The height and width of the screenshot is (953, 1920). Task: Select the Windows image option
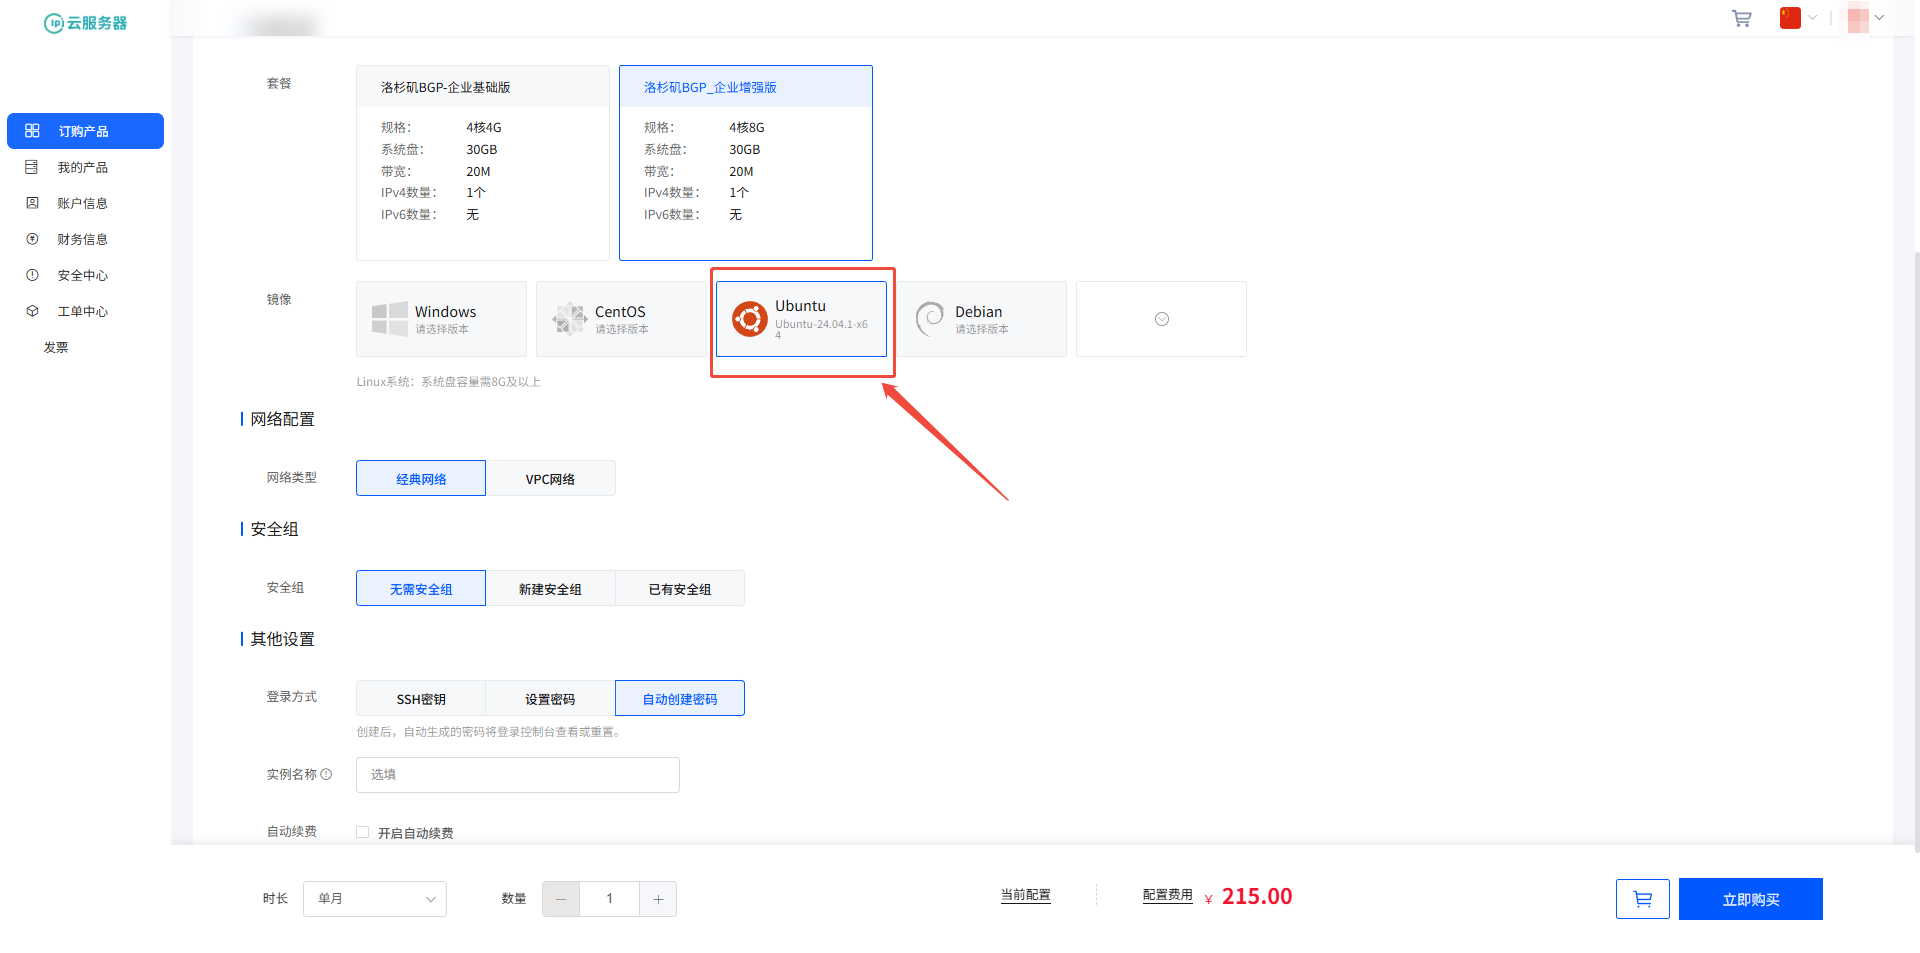click(441, 319)
